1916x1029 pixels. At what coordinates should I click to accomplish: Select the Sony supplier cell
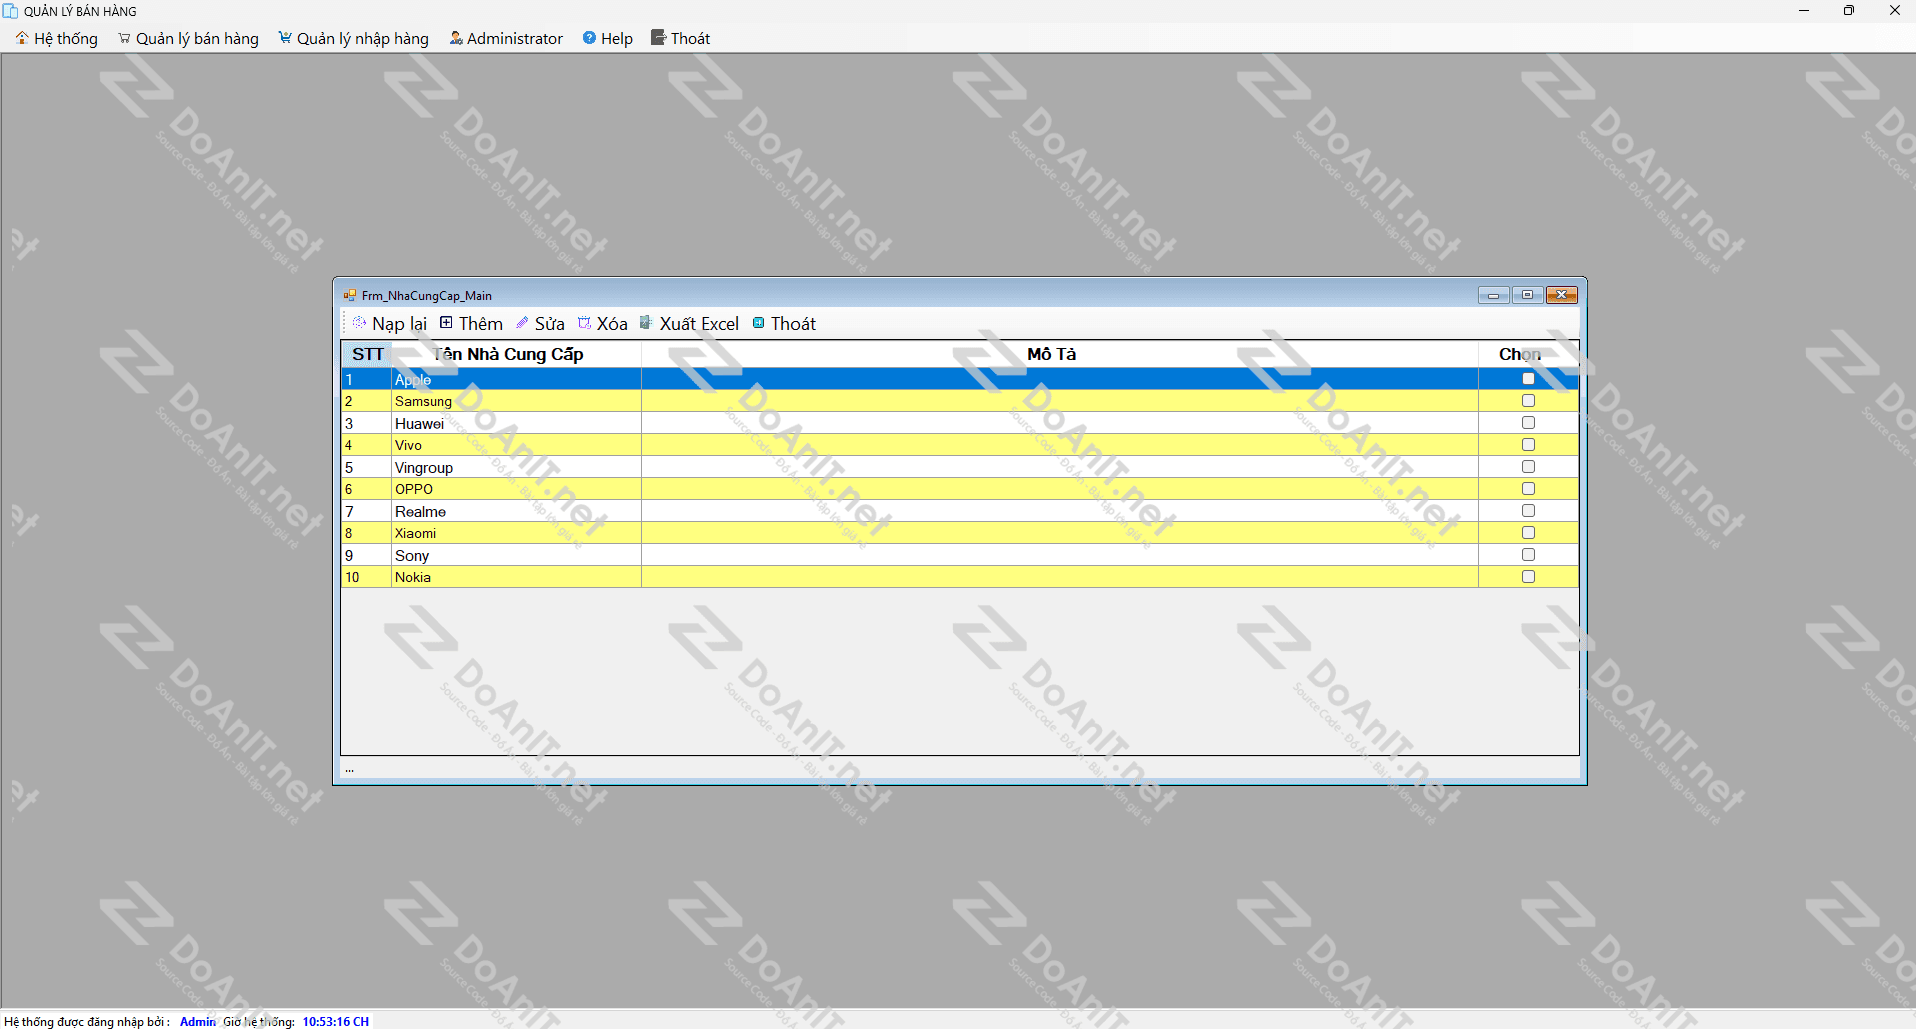click(516, 555)
